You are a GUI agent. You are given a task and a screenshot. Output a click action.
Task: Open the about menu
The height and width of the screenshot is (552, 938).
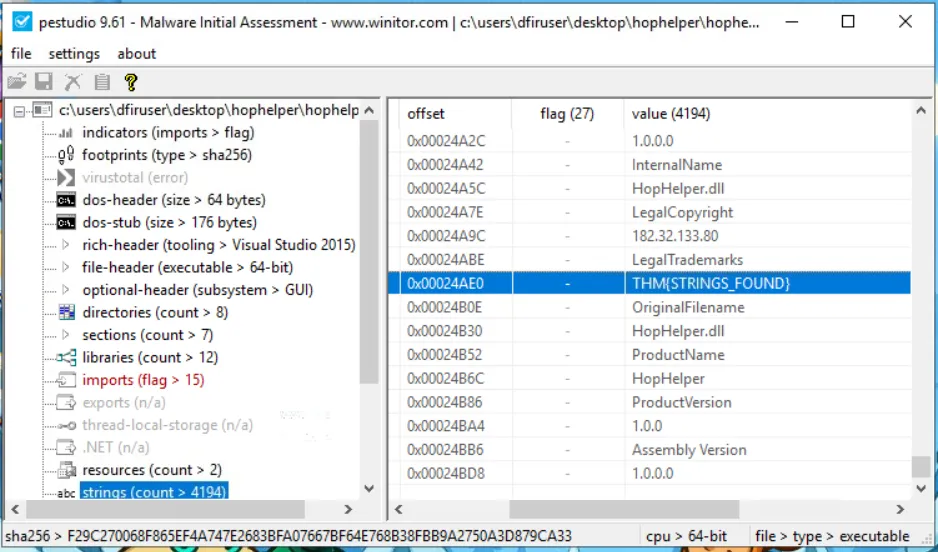pos(136,54)
